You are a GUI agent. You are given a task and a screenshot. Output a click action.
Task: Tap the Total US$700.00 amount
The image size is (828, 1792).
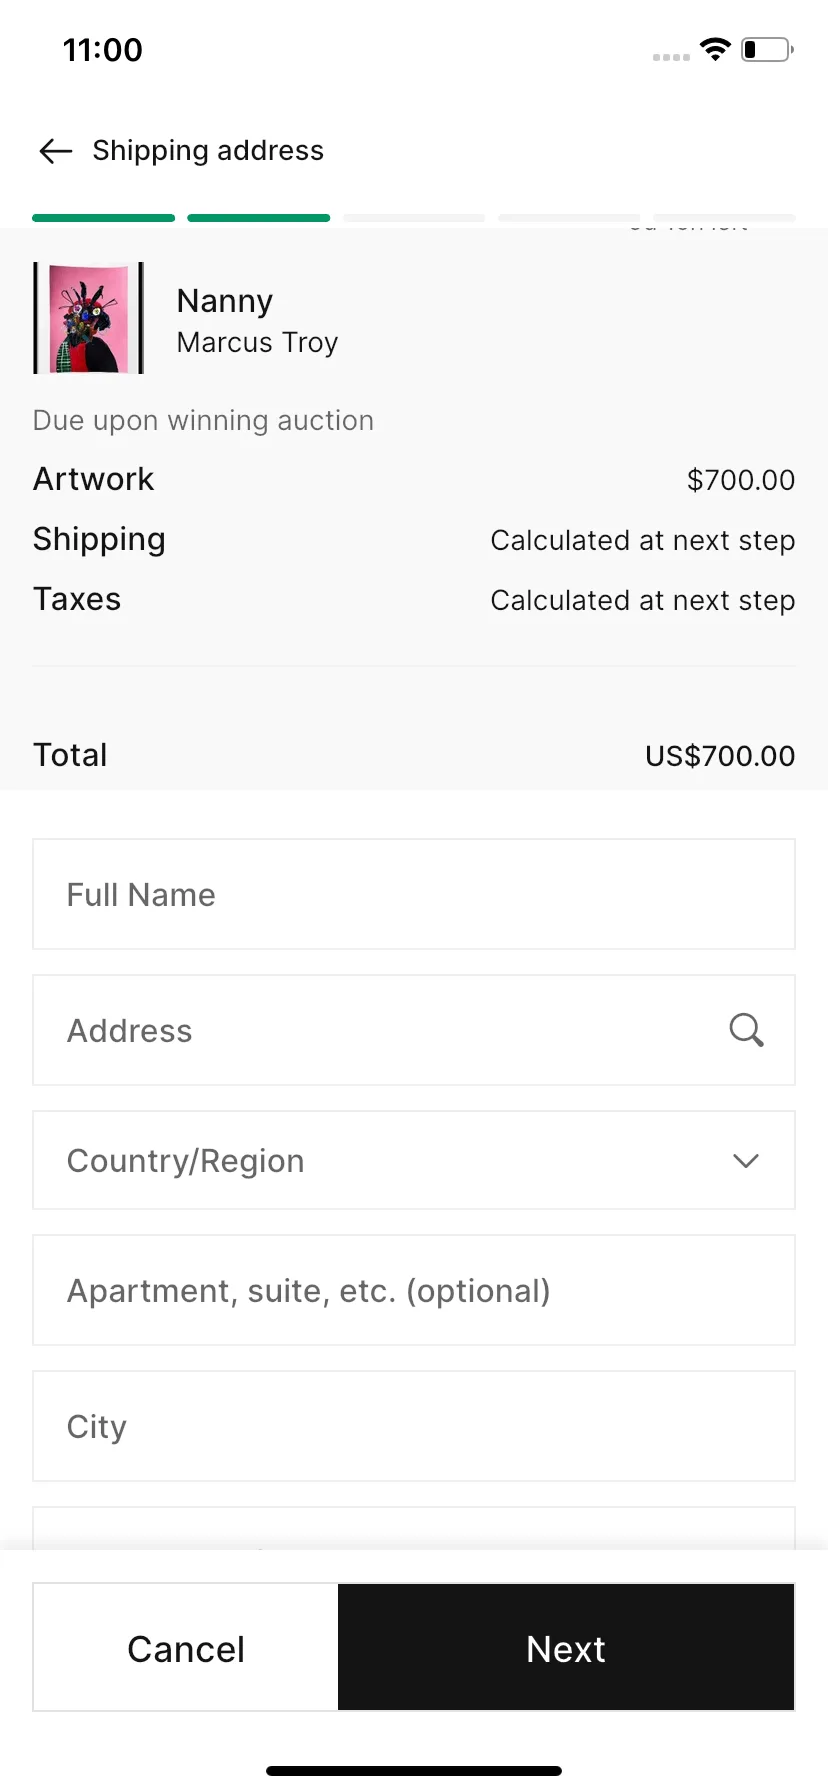(720, 756)
